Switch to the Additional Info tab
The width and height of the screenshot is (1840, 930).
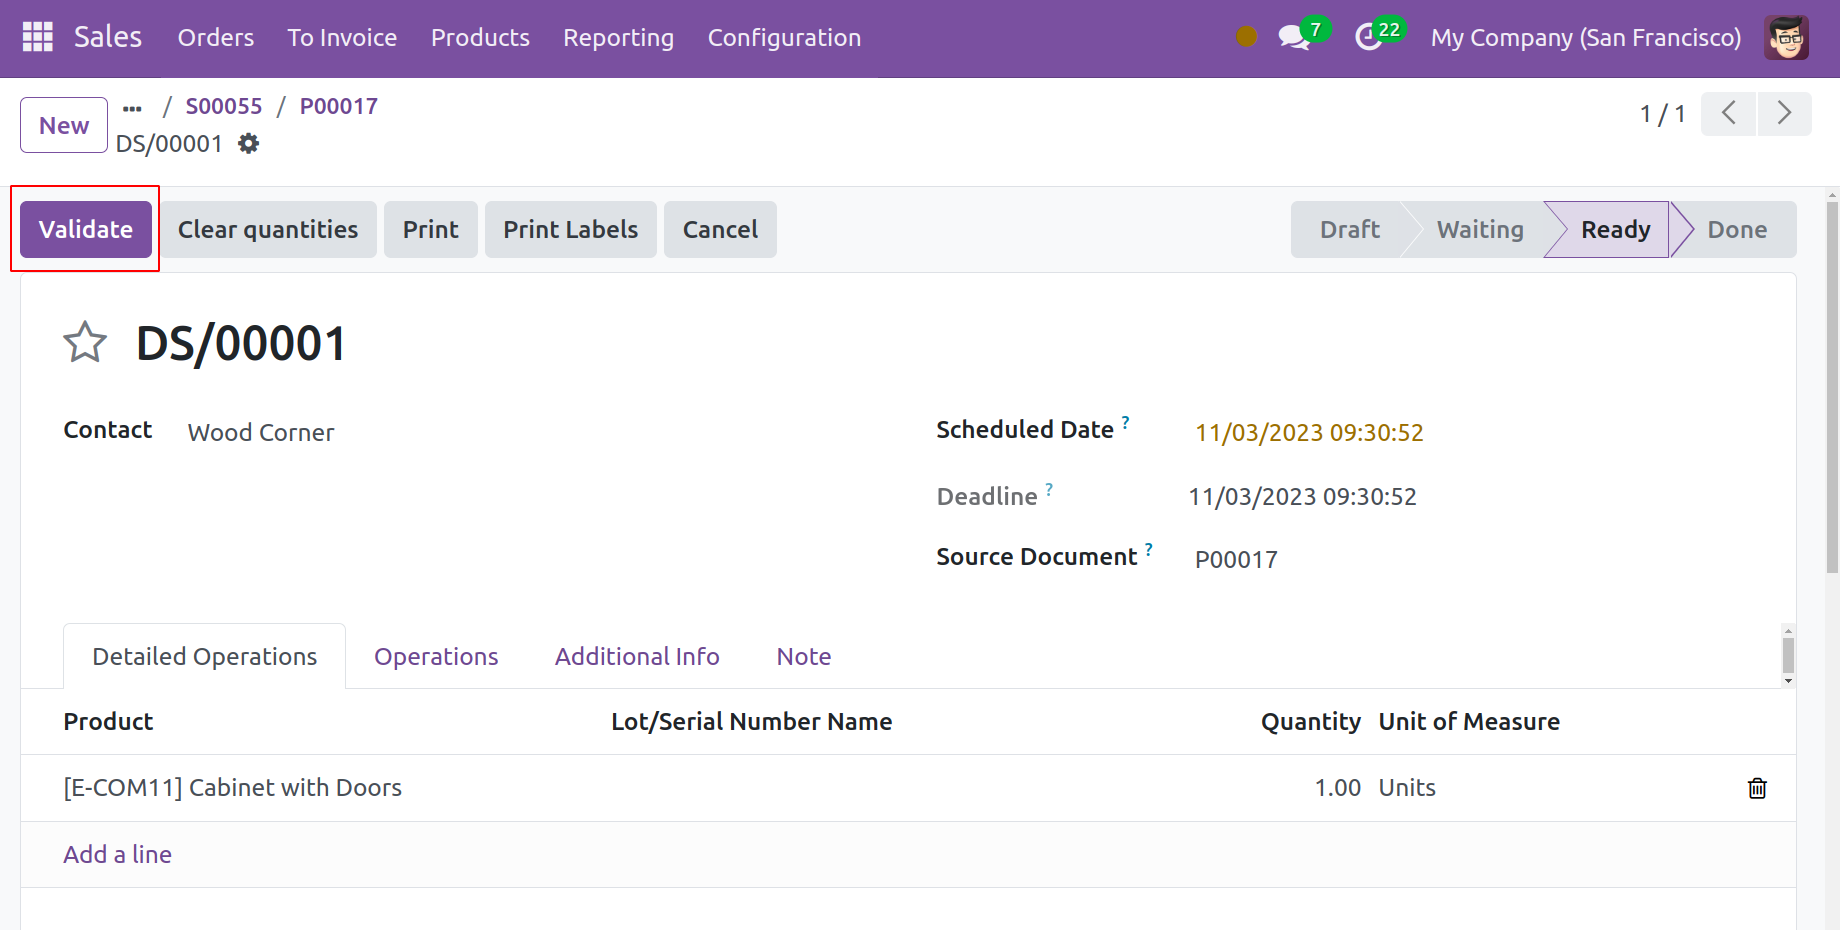point(637,656)
